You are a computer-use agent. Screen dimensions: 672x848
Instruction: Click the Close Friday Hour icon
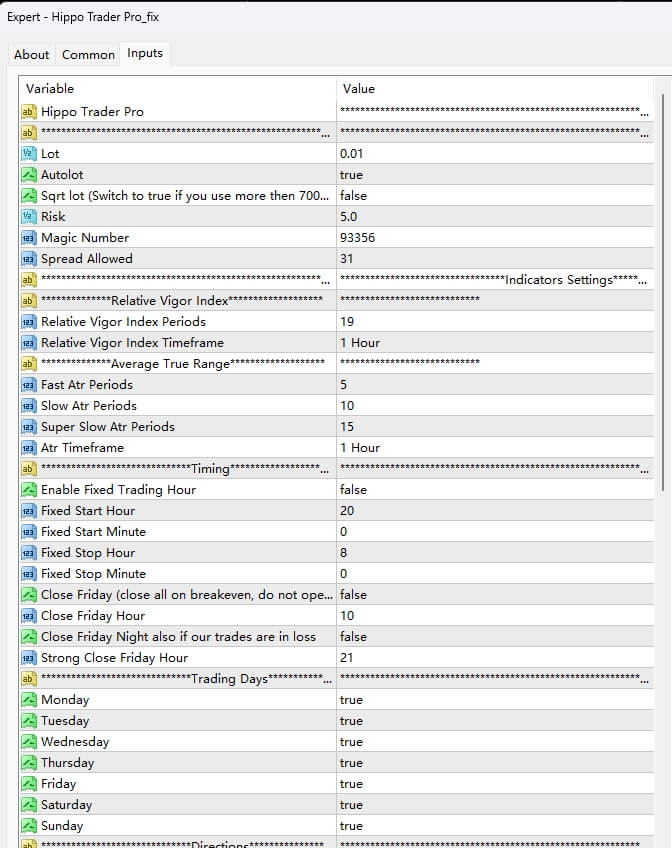click(x=28, y=616)
